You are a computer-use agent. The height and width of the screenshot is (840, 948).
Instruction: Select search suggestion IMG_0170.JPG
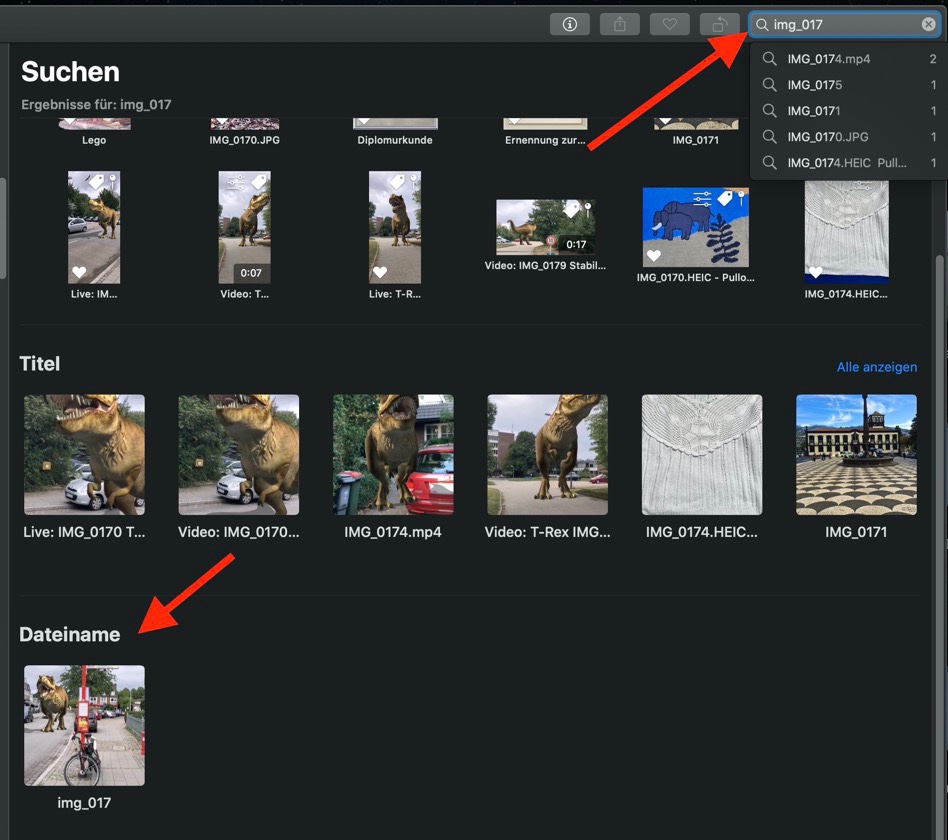[849, 137]
